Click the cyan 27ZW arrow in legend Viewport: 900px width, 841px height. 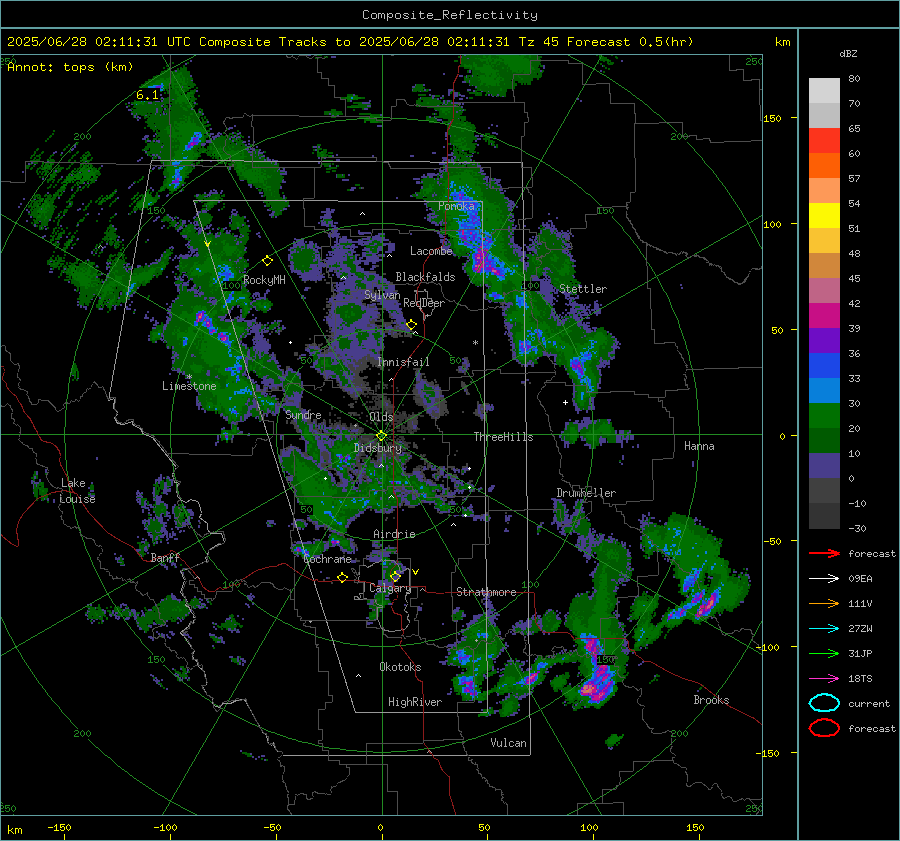click(x=824, y=629)
